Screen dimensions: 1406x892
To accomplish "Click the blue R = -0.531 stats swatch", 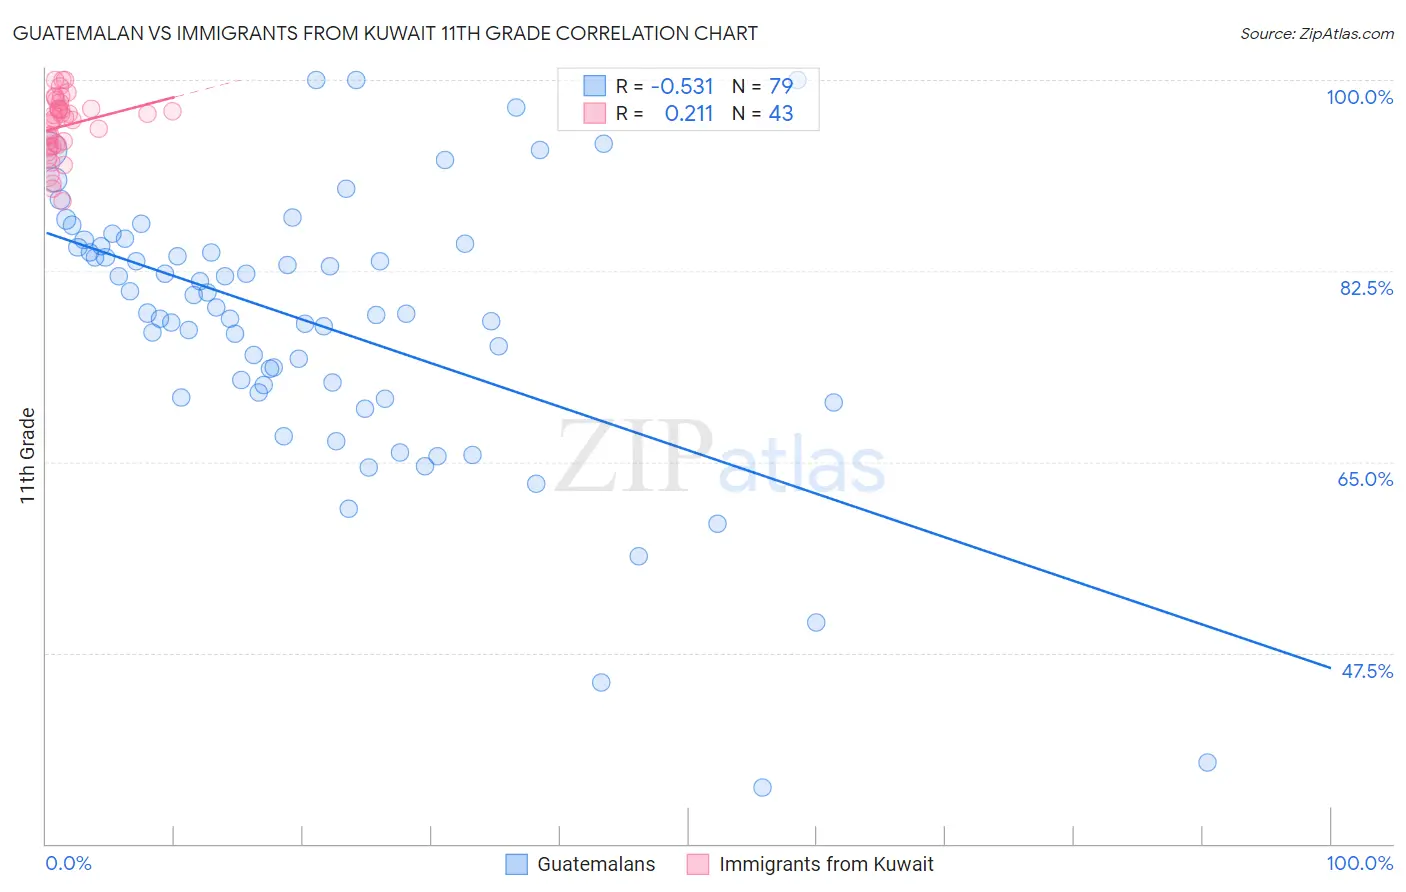I will point(595,86).
